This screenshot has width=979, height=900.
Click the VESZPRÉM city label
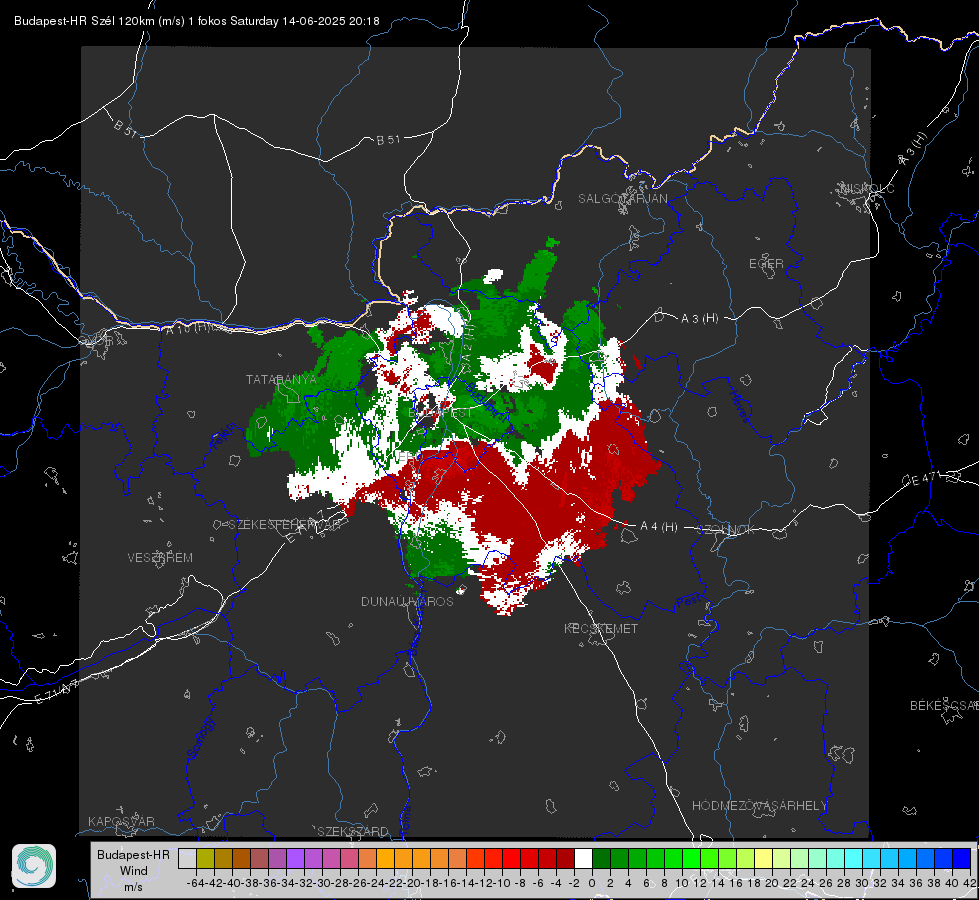coord(160,558)
